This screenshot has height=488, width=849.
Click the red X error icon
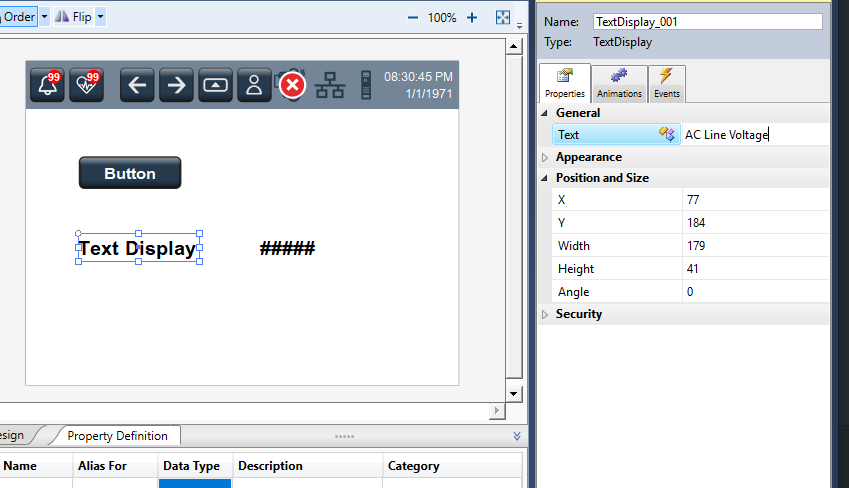point(292,85)
